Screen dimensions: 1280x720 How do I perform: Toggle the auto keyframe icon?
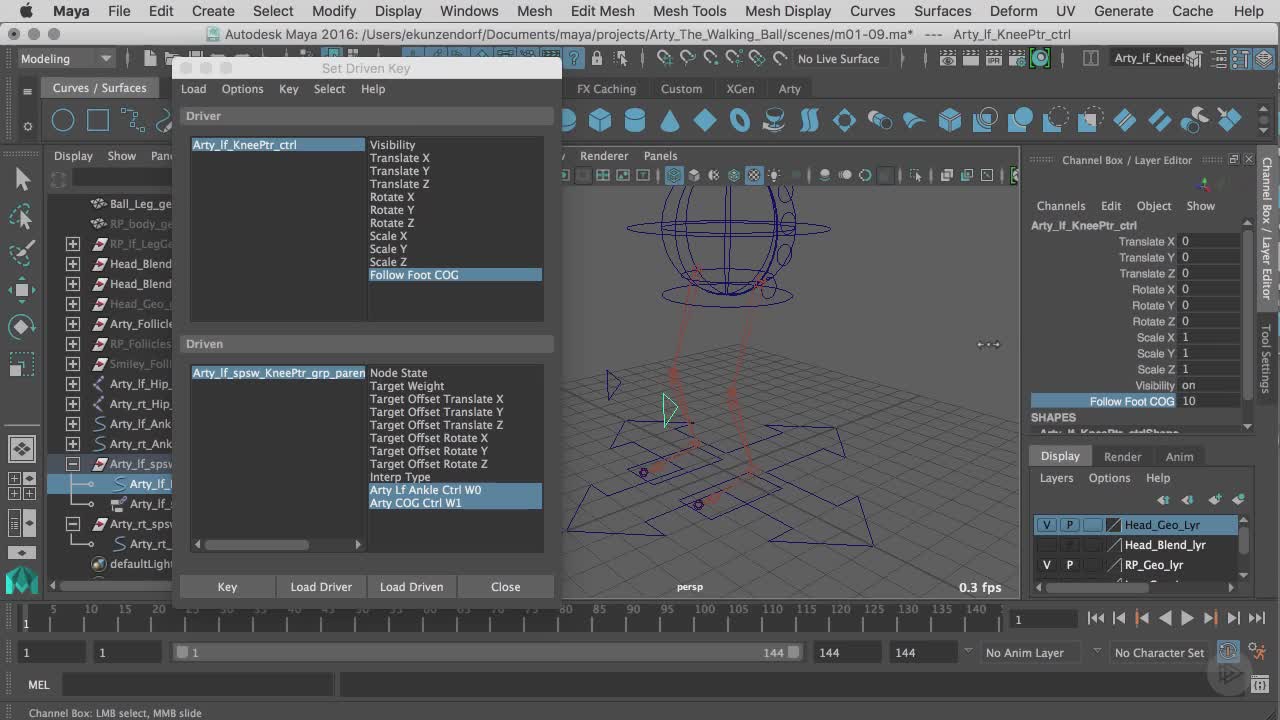click(x=1228, y=652)
